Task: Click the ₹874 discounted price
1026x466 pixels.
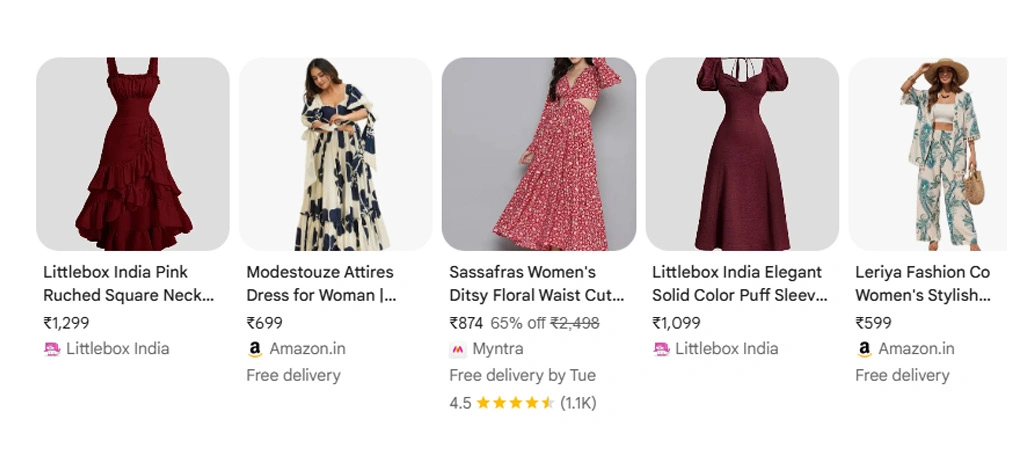Action: [466, 323]
